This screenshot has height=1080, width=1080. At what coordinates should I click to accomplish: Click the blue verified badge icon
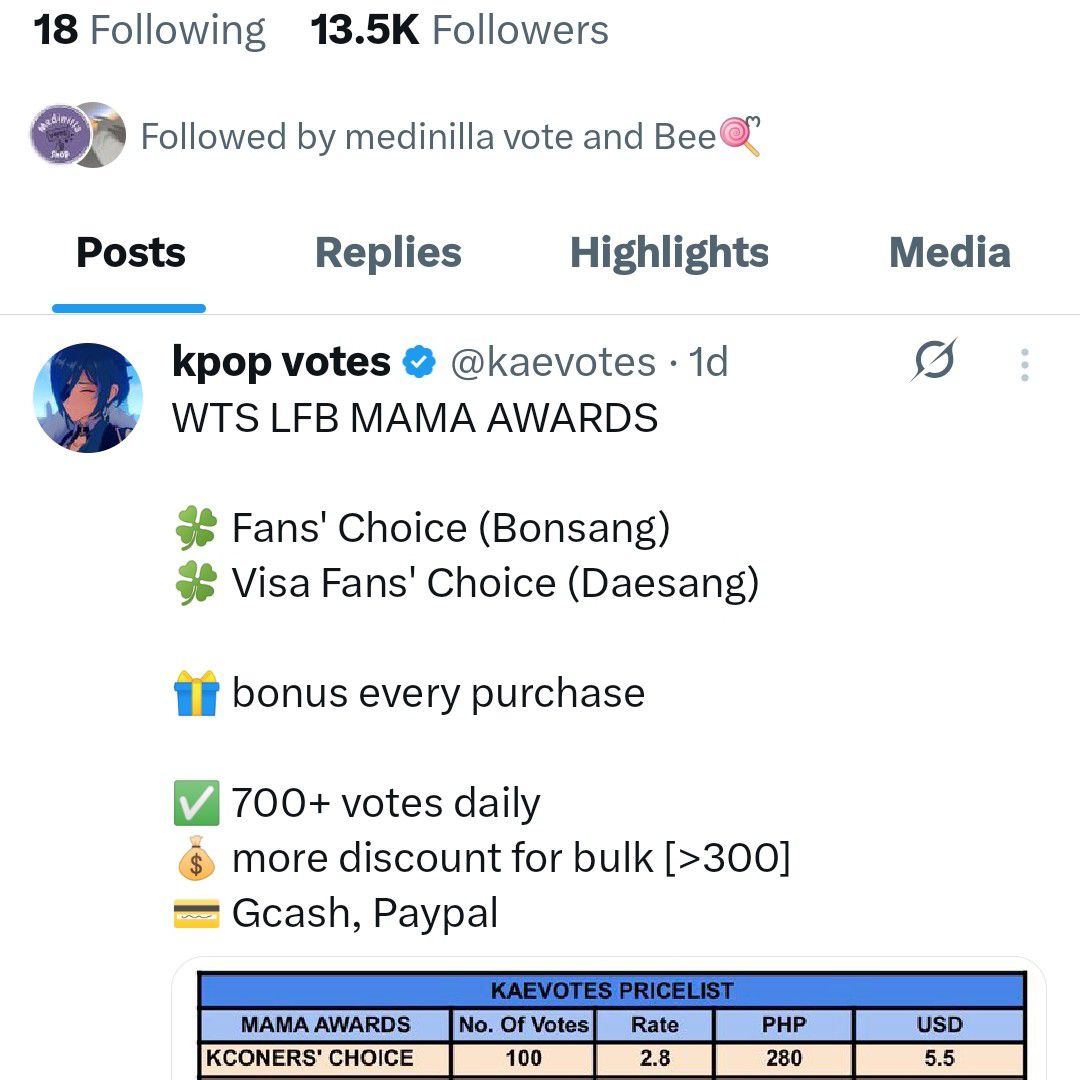pos(419,363)
